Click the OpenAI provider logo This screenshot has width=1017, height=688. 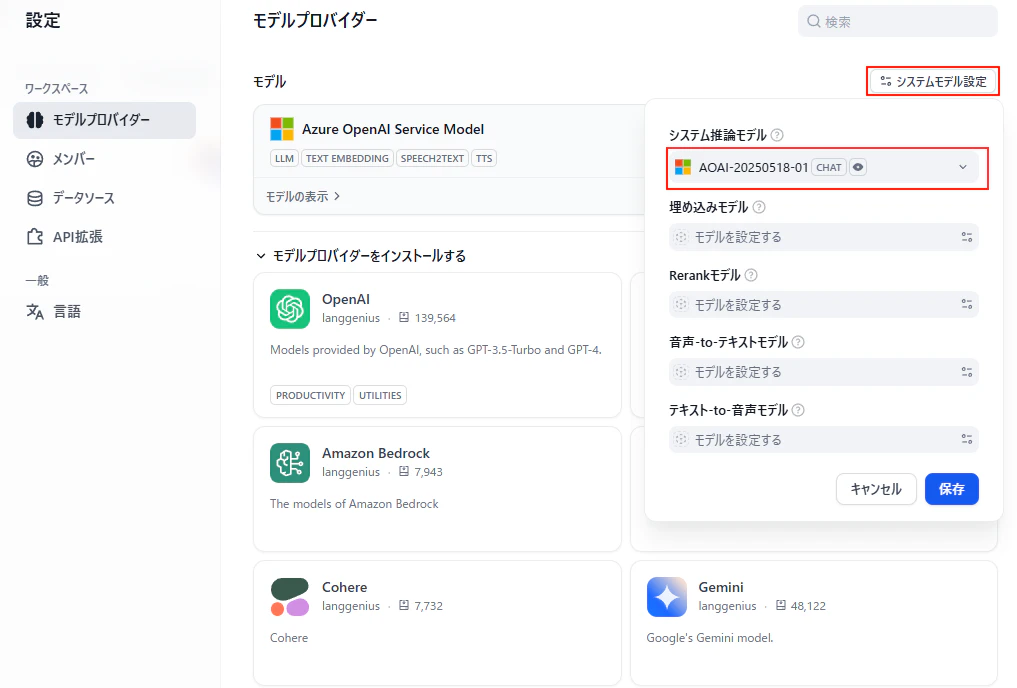[x=290, y=309]
